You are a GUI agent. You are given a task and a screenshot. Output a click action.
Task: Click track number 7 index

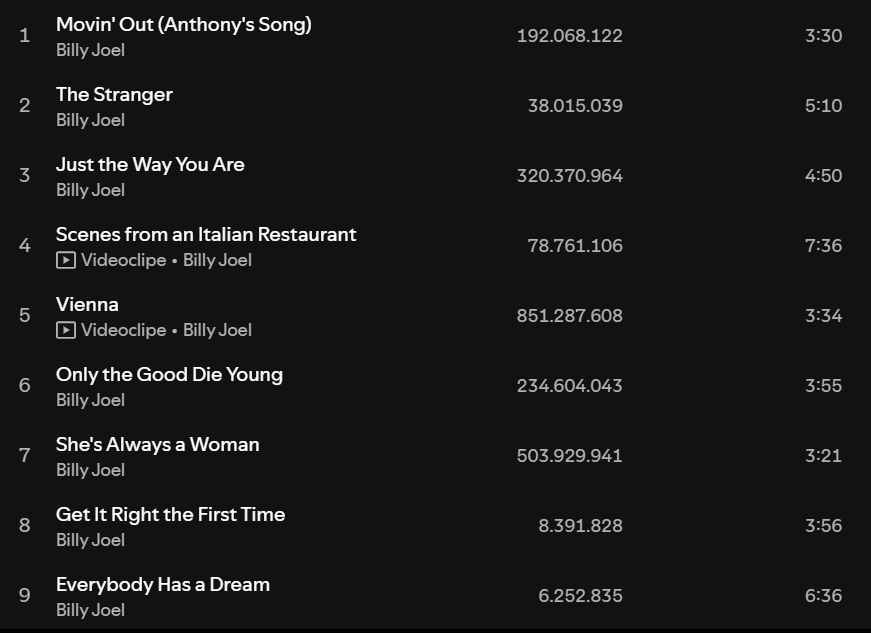pos(24,455)
